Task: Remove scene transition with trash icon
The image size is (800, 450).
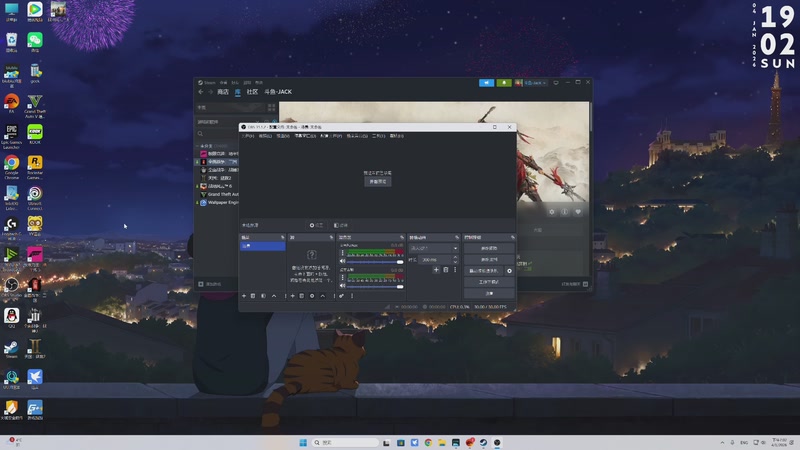Action: click(445, 270)
